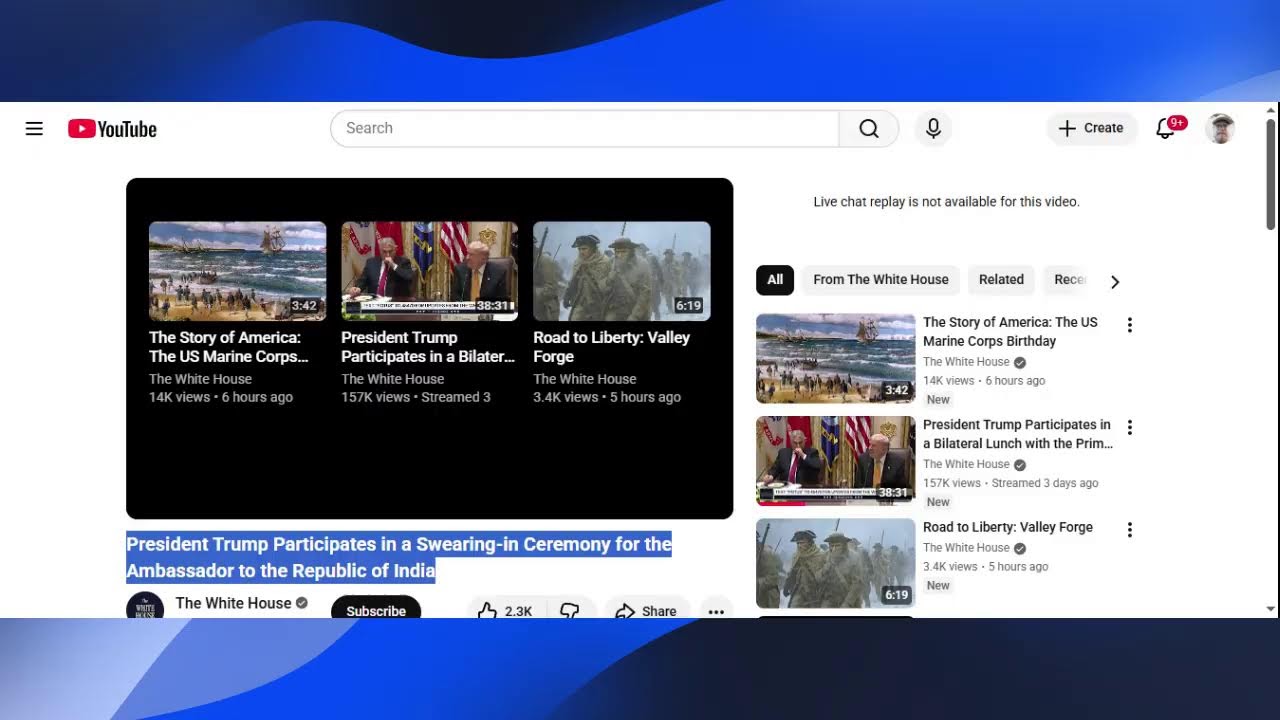Open sidebar thumbnail of Bilateral Lunch video
Image resolution: width=1280 pixels, height=720 pixels.
835,461
